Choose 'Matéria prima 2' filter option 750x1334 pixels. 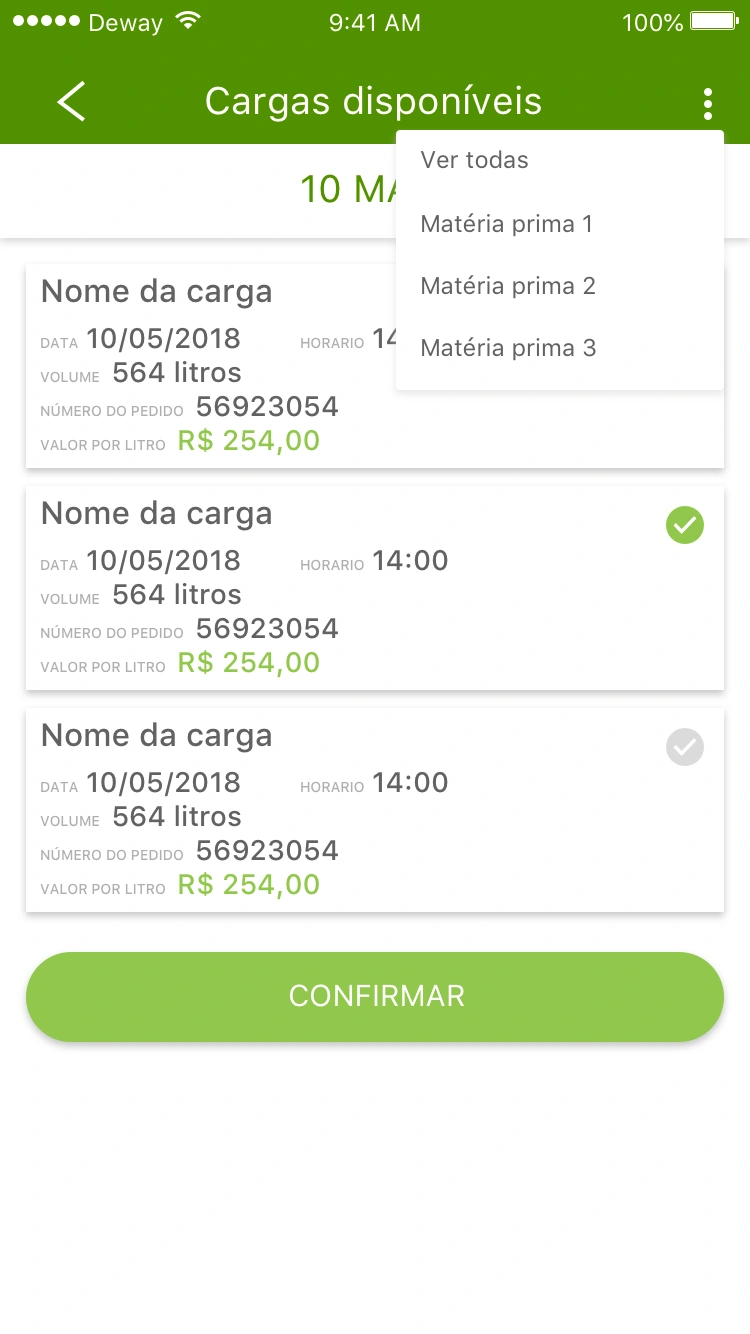[x=508, y=286]
